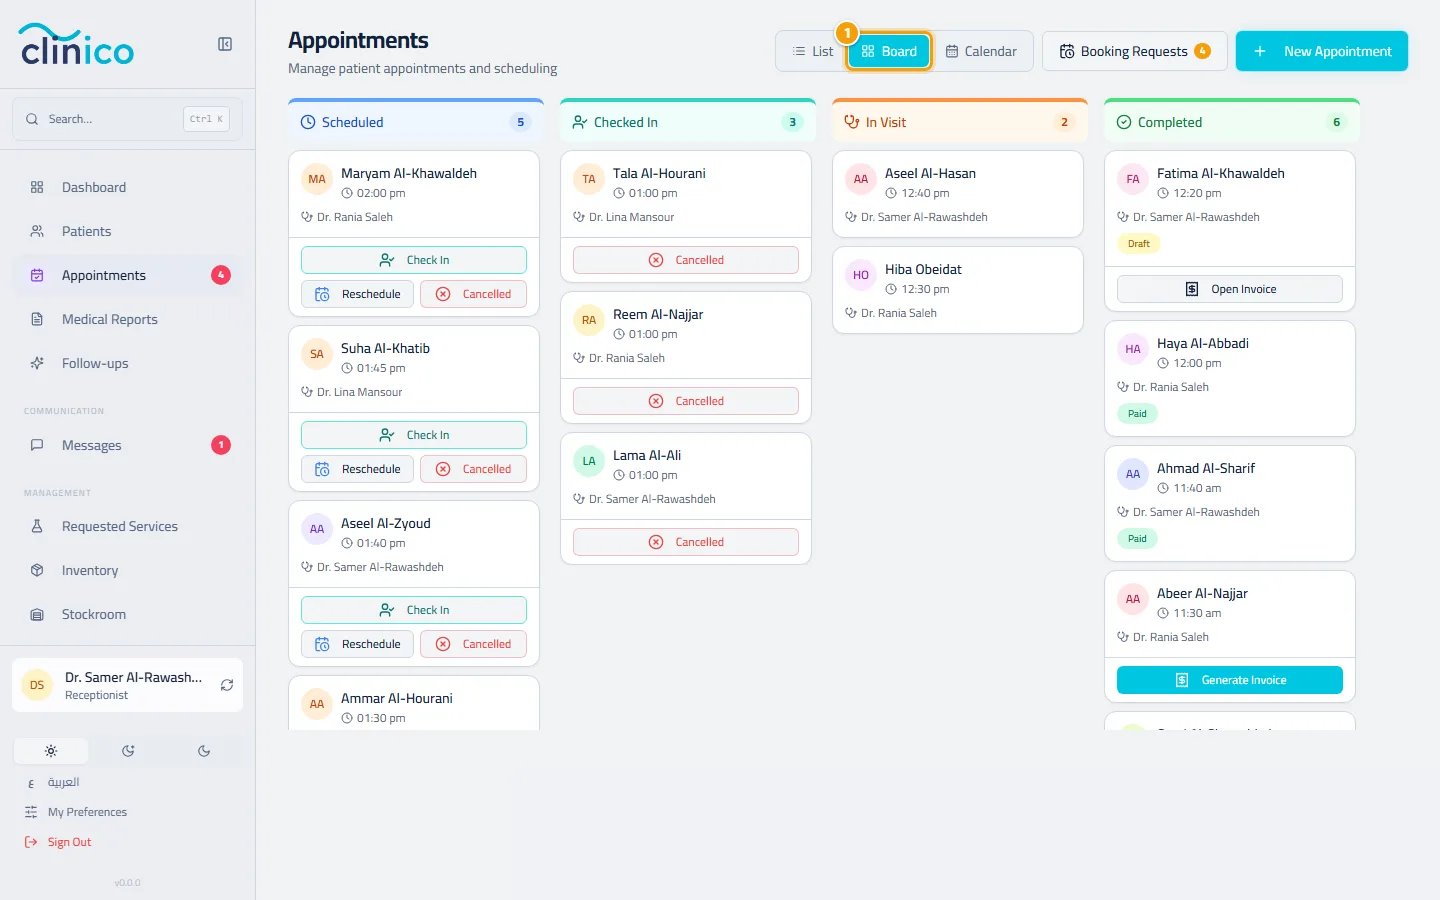Click the sidebar search field
This screenshot has width=1440, height=900.
tap(127, 119)
